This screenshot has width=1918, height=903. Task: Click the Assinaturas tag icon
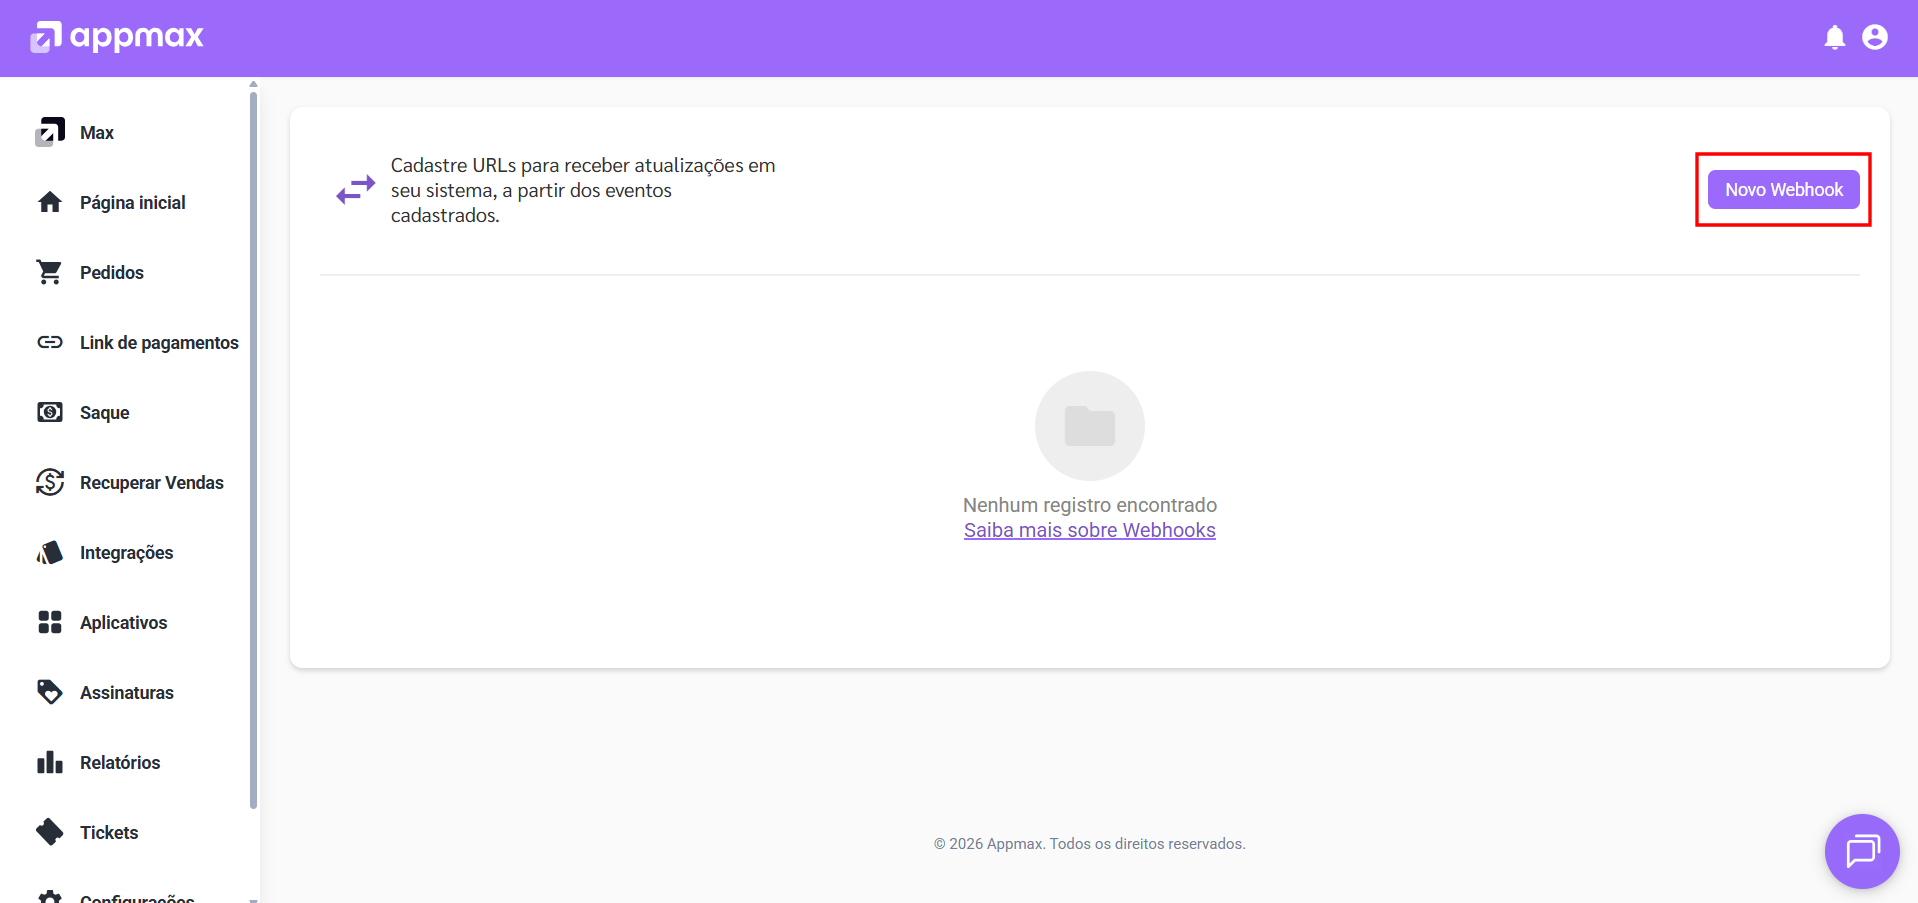point(49,692)
